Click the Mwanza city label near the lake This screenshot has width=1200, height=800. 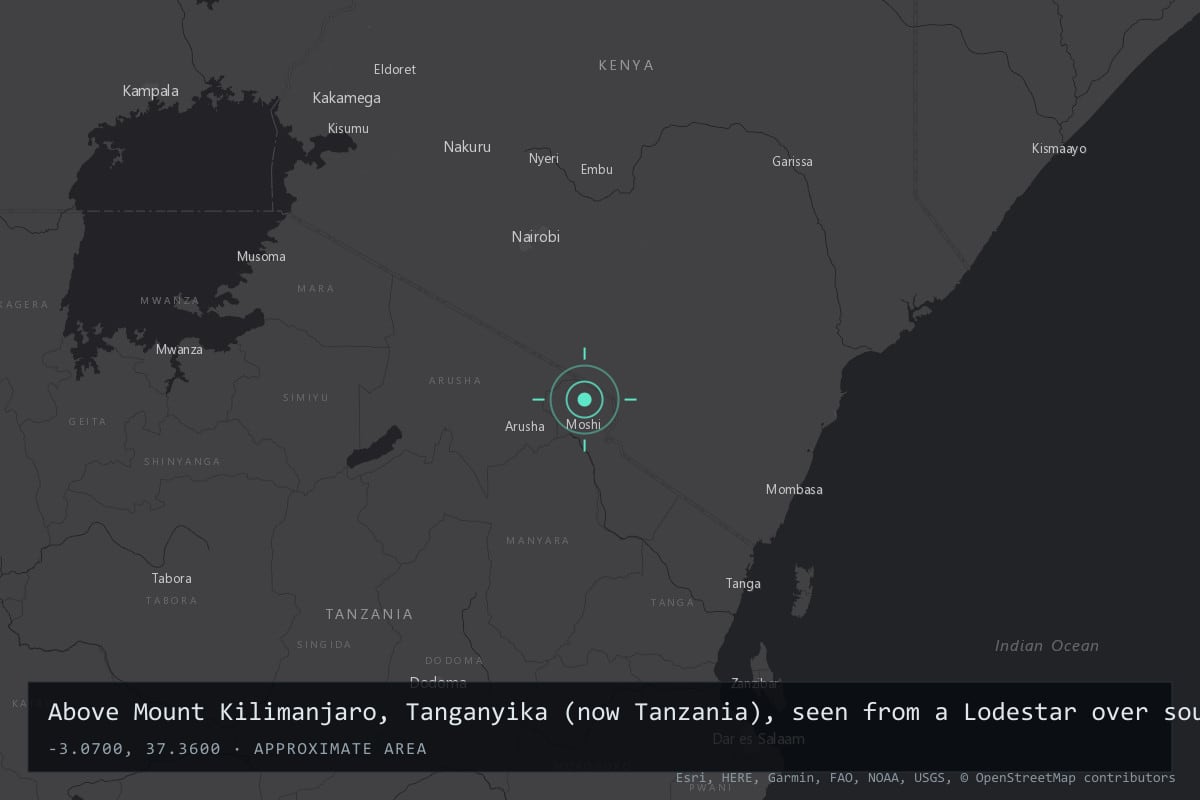[179, 350]
